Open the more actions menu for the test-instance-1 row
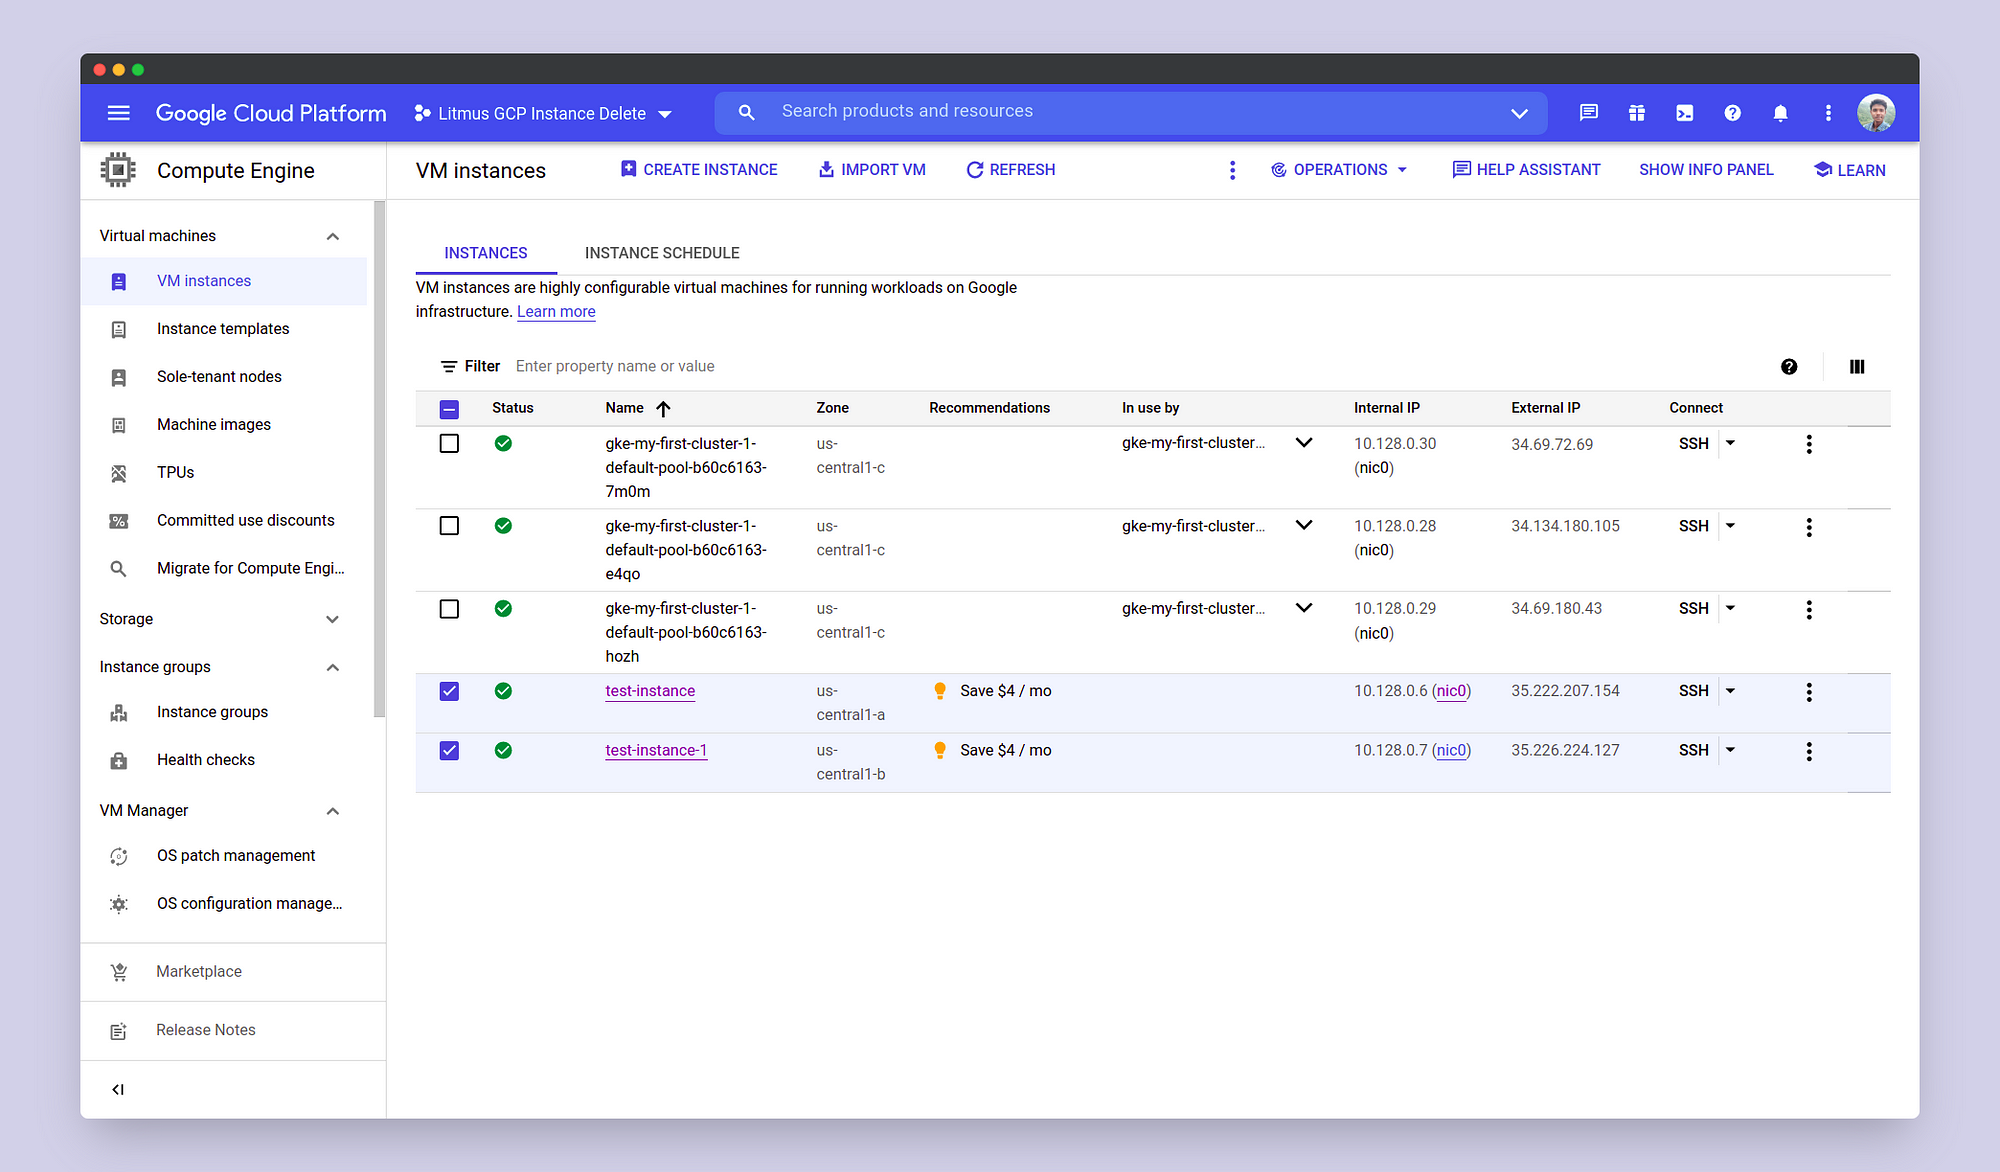Image resolution: width=2000 pixels, height=1172 pixels. click(1809, 752)
